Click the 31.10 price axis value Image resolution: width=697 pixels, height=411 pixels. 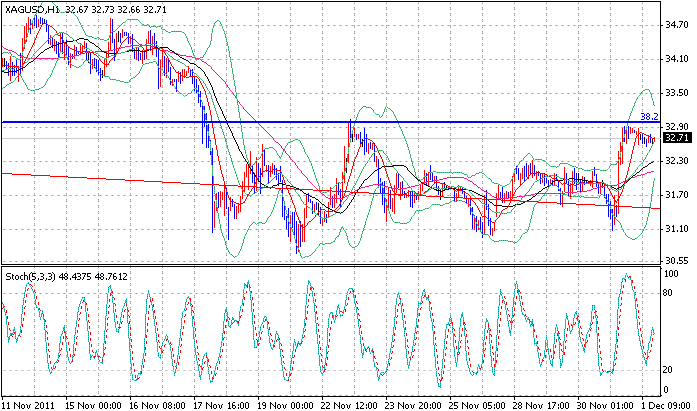click(677, 229)
